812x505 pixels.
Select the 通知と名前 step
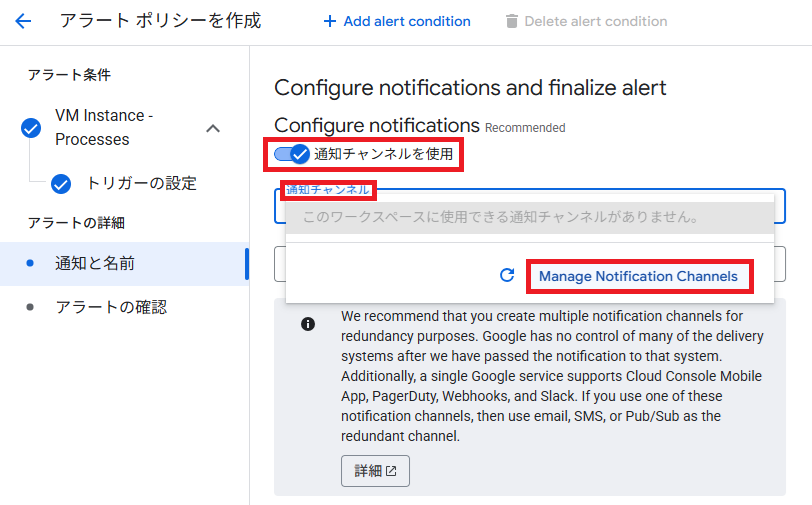[x=95, y=264]
